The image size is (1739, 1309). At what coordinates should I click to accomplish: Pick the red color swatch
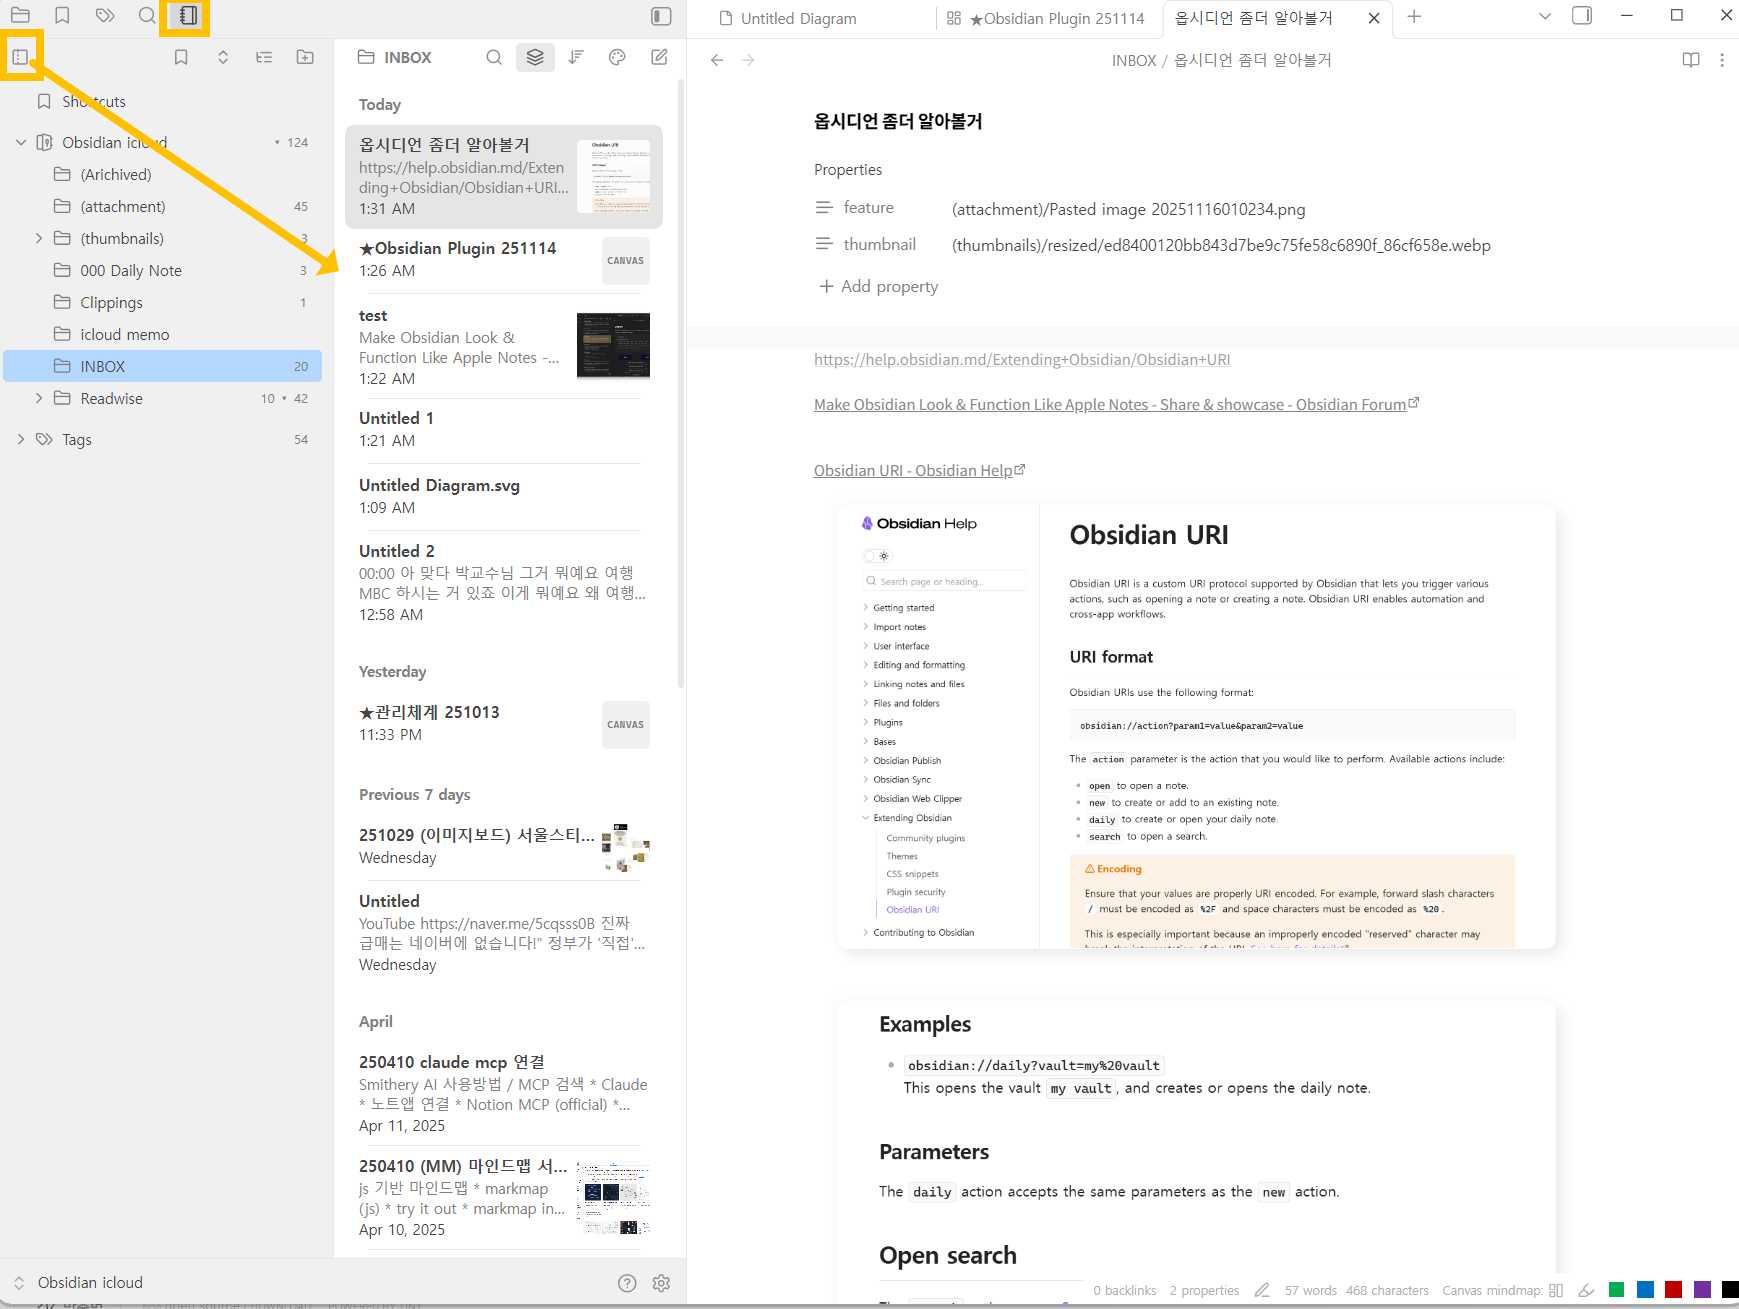(1673, 1290)
